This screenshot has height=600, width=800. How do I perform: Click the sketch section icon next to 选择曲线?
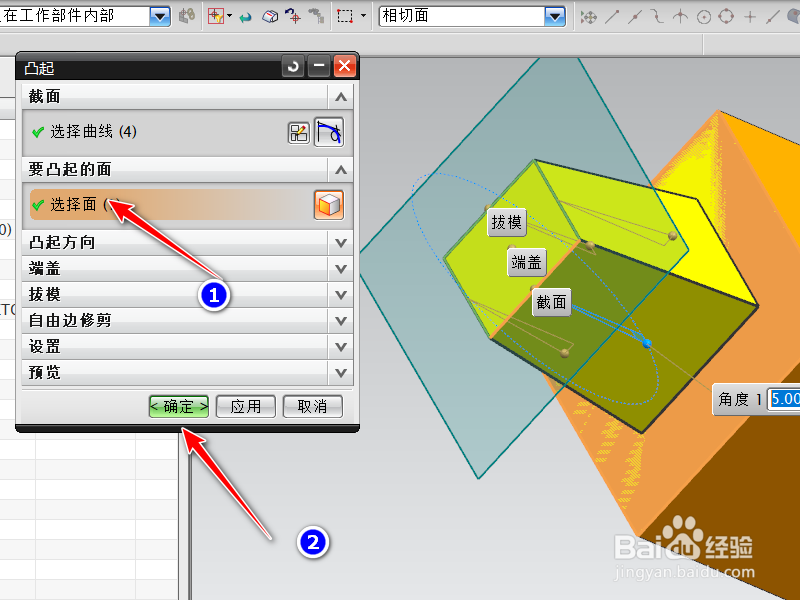point(298,133)
